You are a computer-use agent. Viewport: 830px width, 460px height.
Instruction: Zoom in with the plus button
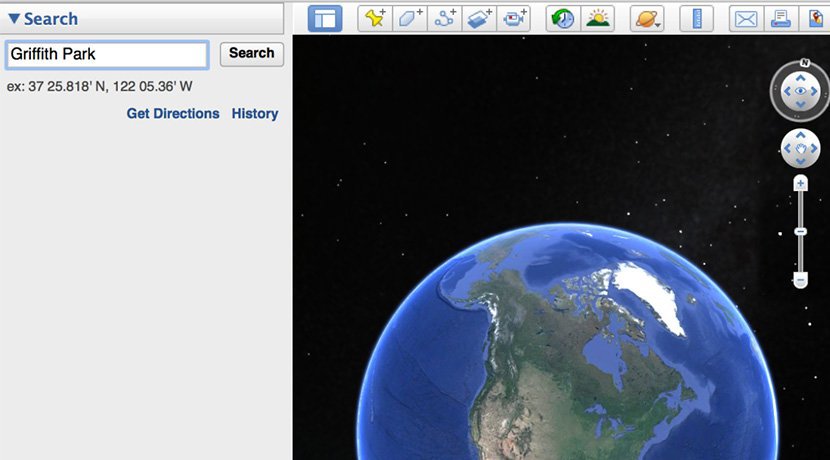coord(800,184)
